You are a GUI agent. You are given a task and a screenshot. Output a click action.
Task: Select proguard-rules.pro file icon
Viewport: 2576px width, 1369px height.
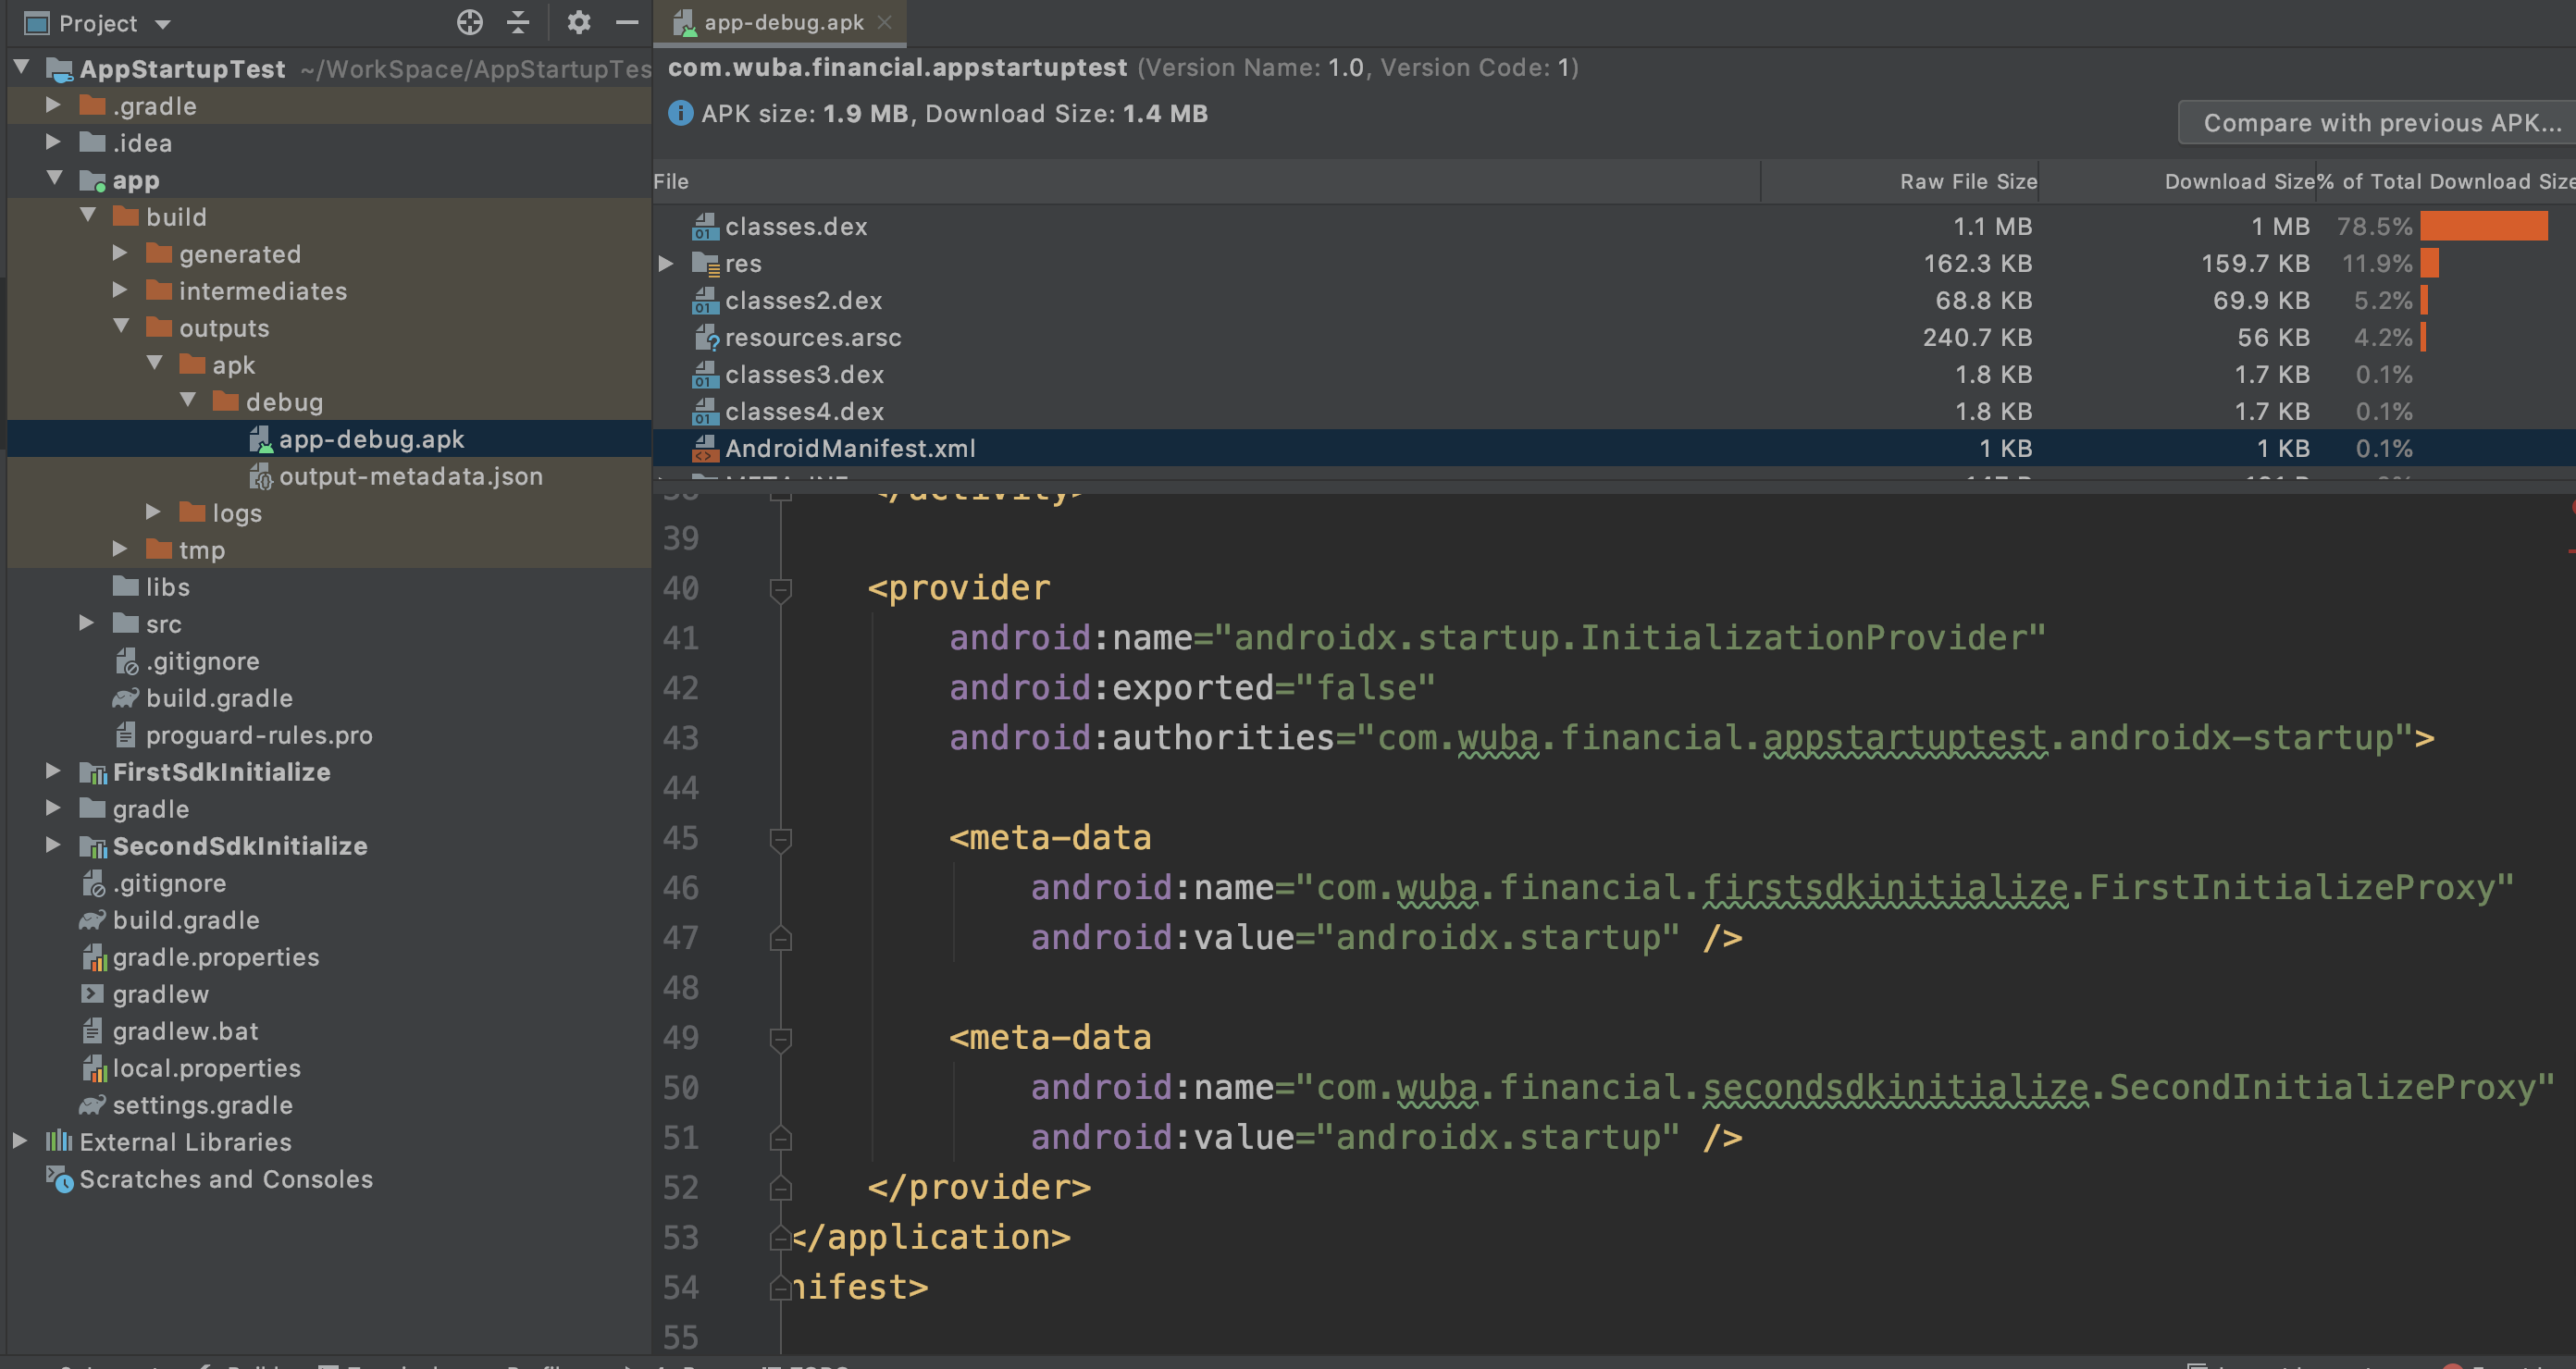126,735
